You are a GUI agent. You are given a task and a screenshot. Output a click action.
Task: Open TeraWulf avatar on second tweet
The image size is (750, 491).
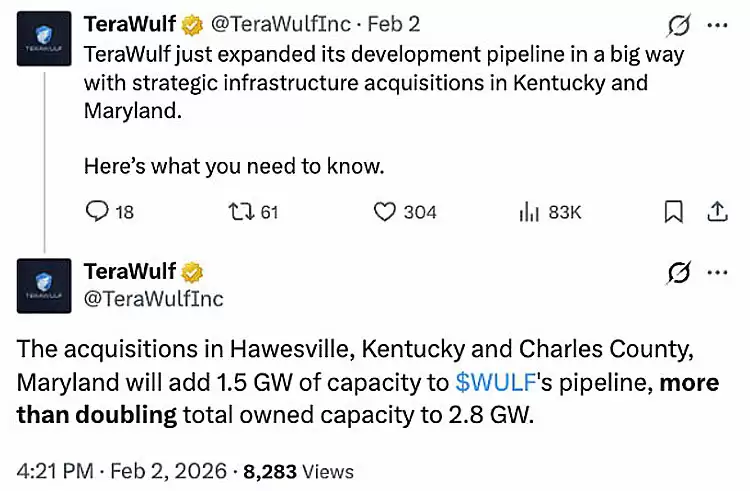click(x=44, y=286)
